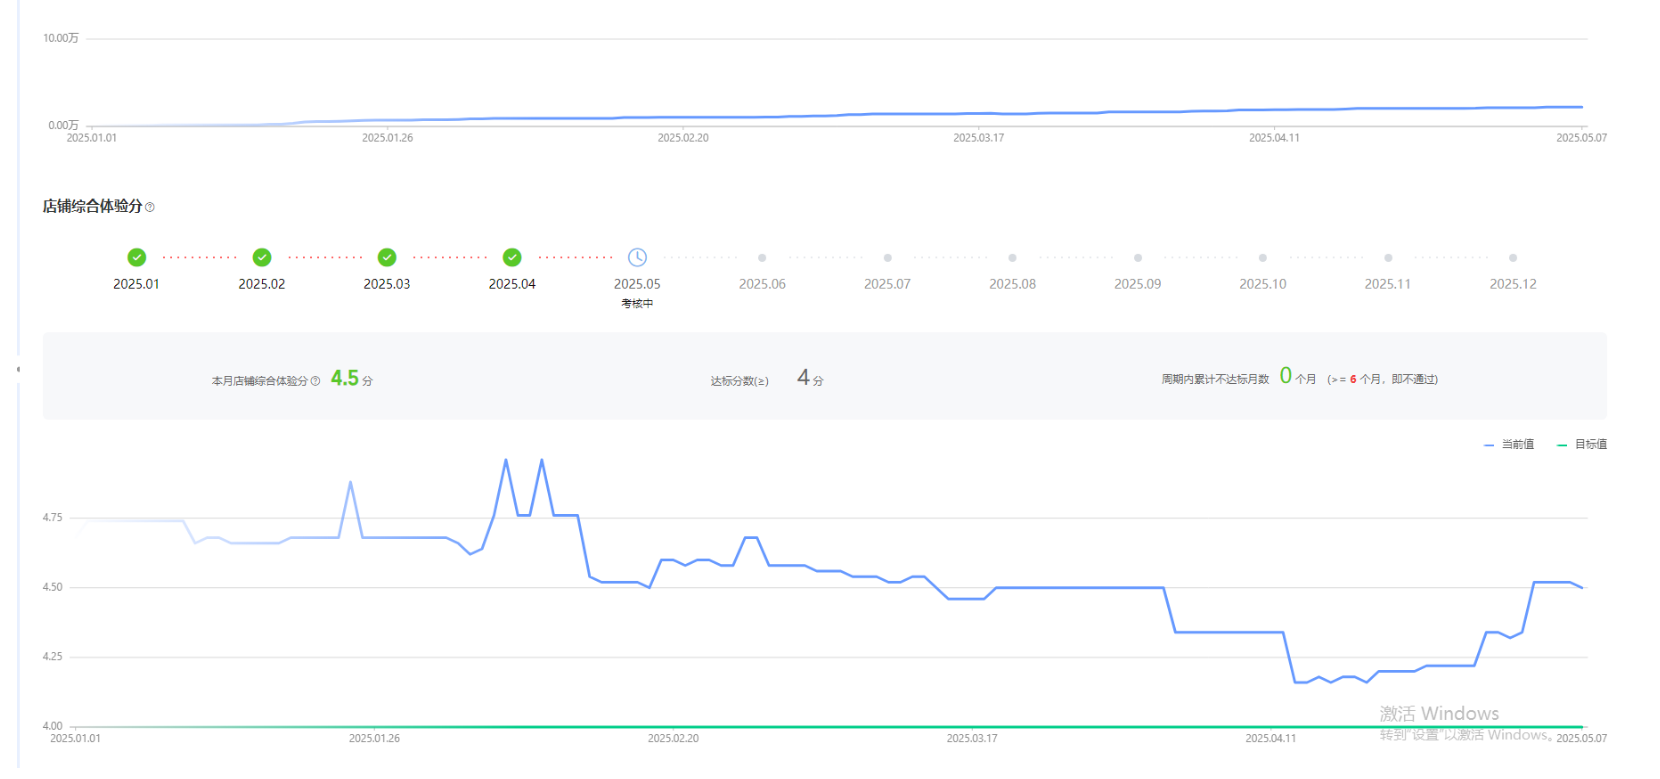Select the green checkmark for 2025.04

[512, 258]
